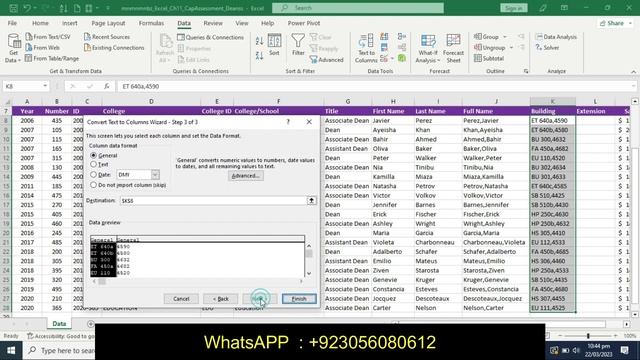The height and width of the screenshot is (360, 640).
Task: Click Finish in the wizard
Action: 299,299
